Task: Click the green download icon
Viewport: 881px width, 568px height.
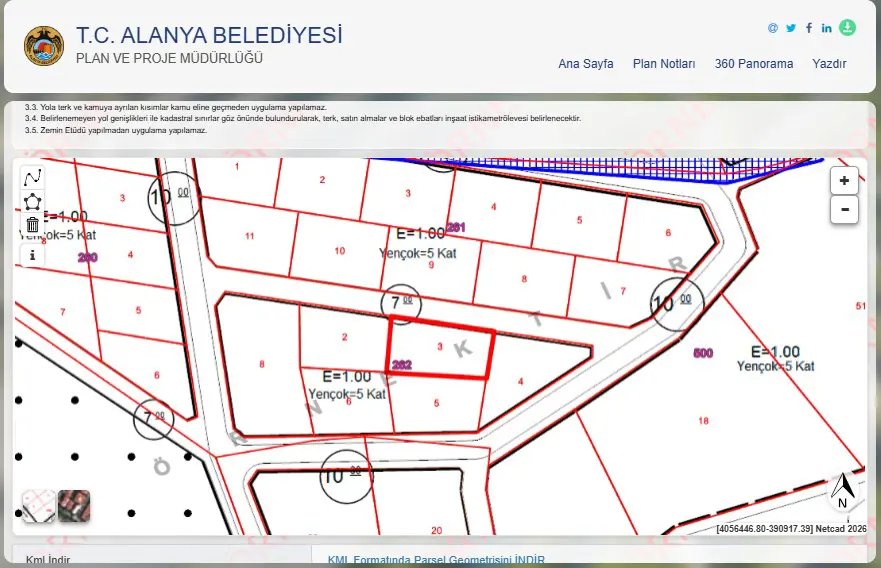Action: pyautogui.click(x=847, y=28)
